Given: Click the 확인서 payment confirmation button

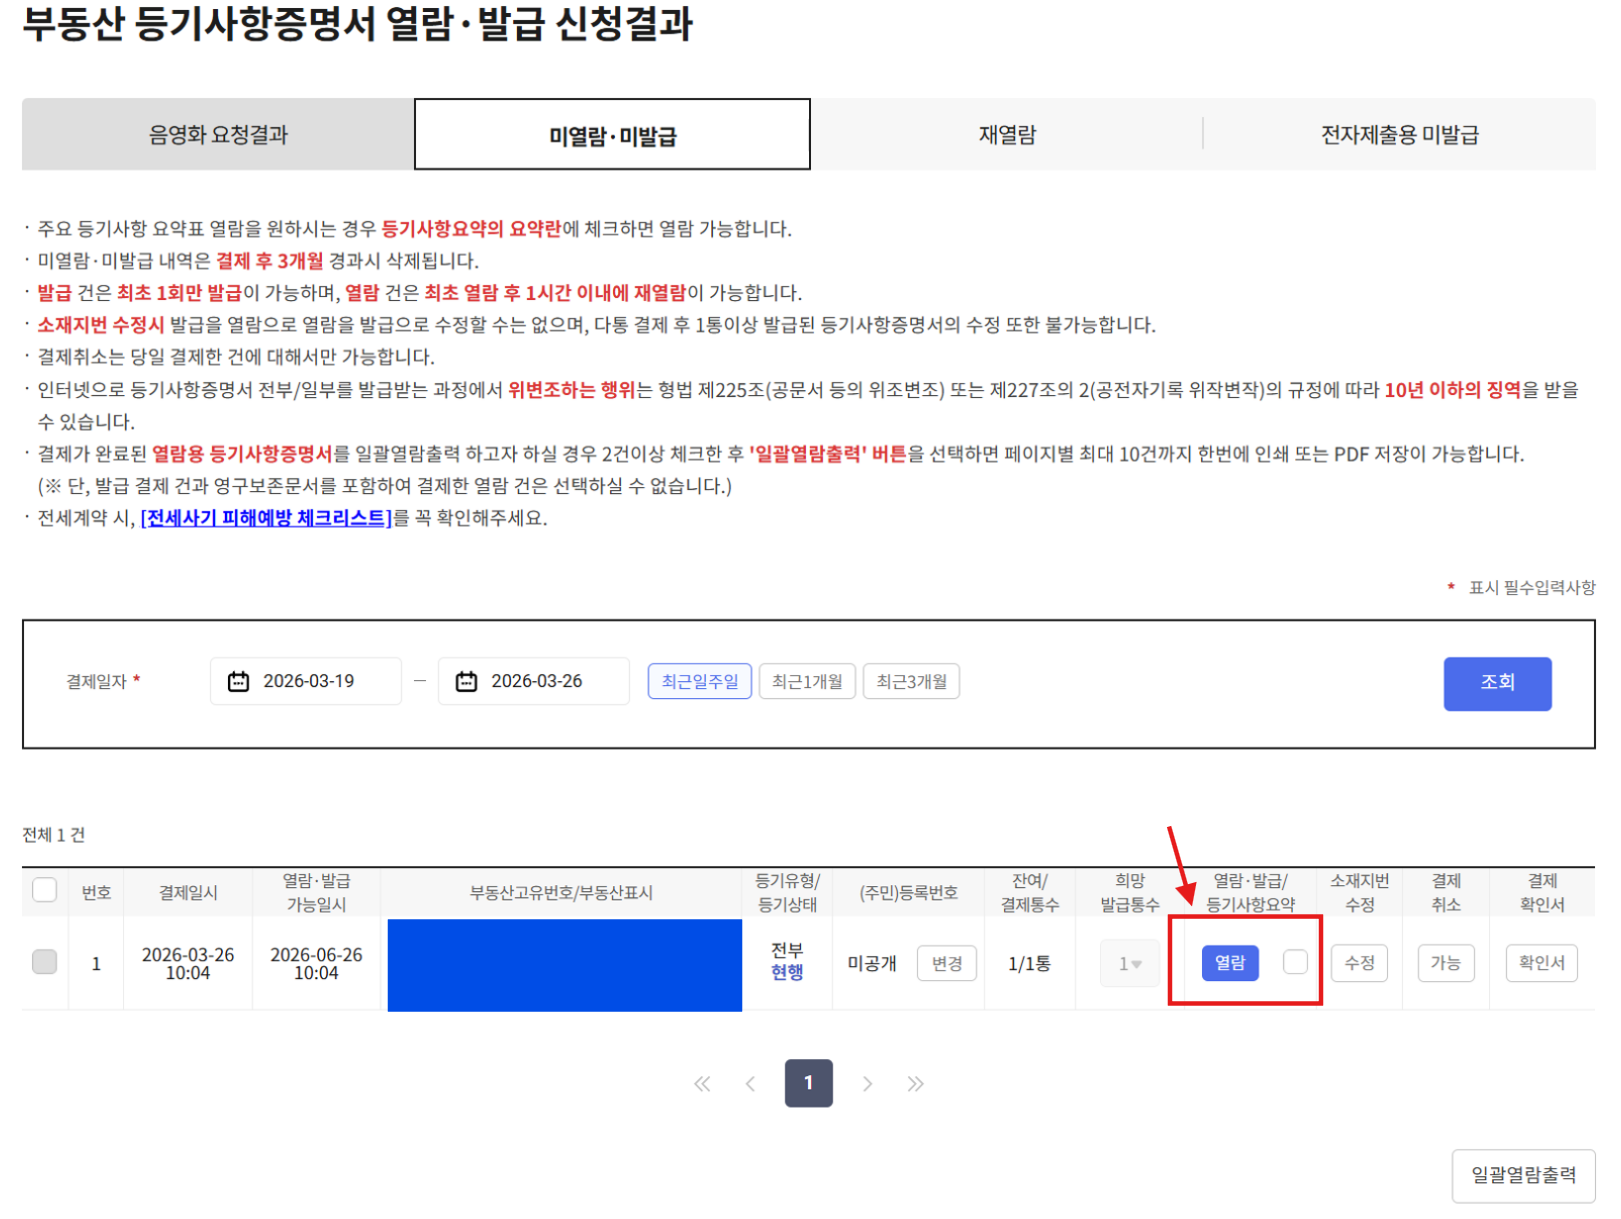Looking at the screenshot, I should coord(1542,962).
